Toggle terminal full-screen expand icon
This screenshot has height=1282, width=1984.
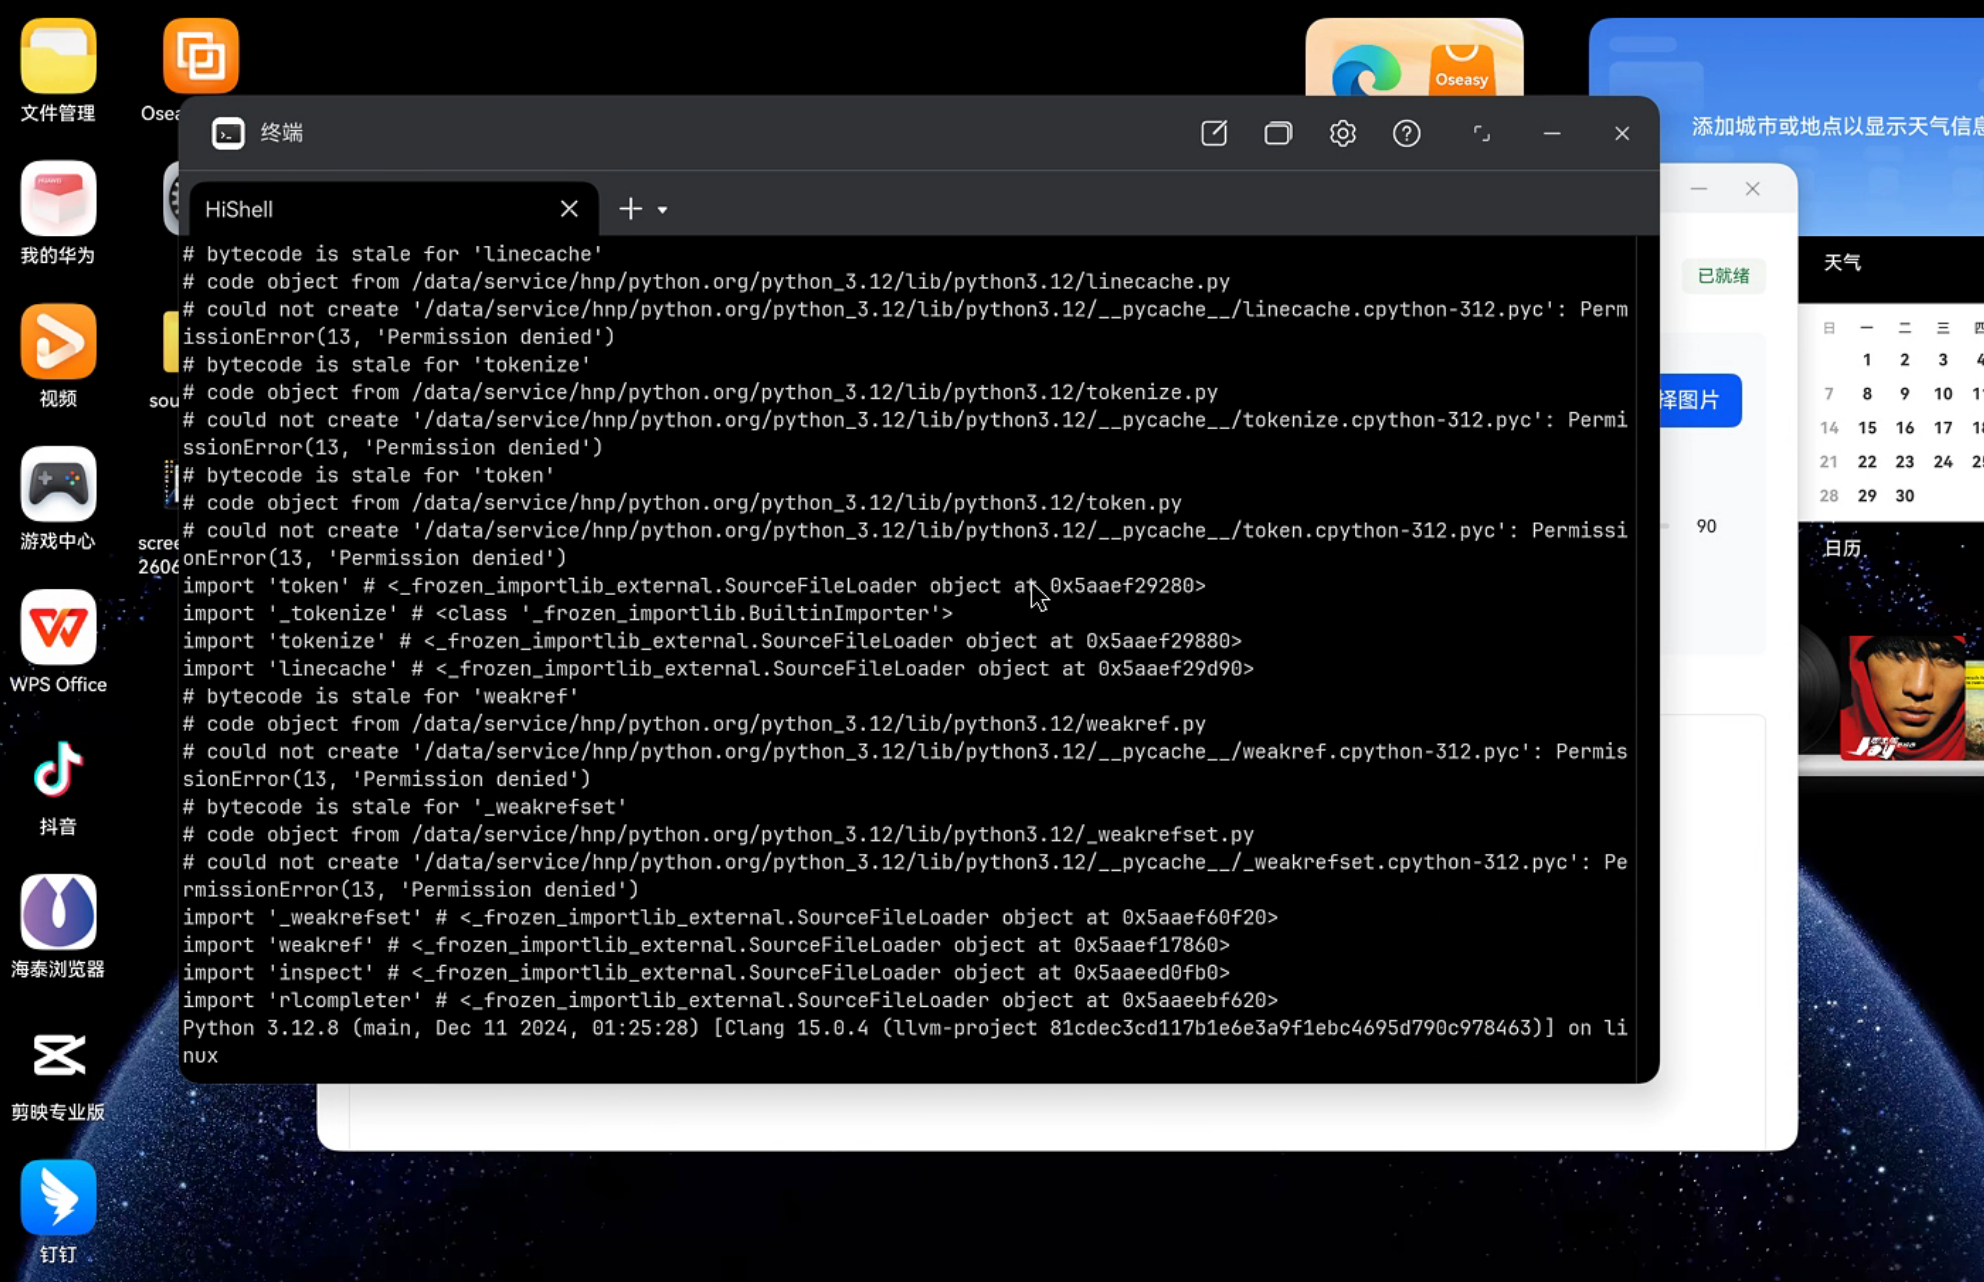(x=1482, y=133)
